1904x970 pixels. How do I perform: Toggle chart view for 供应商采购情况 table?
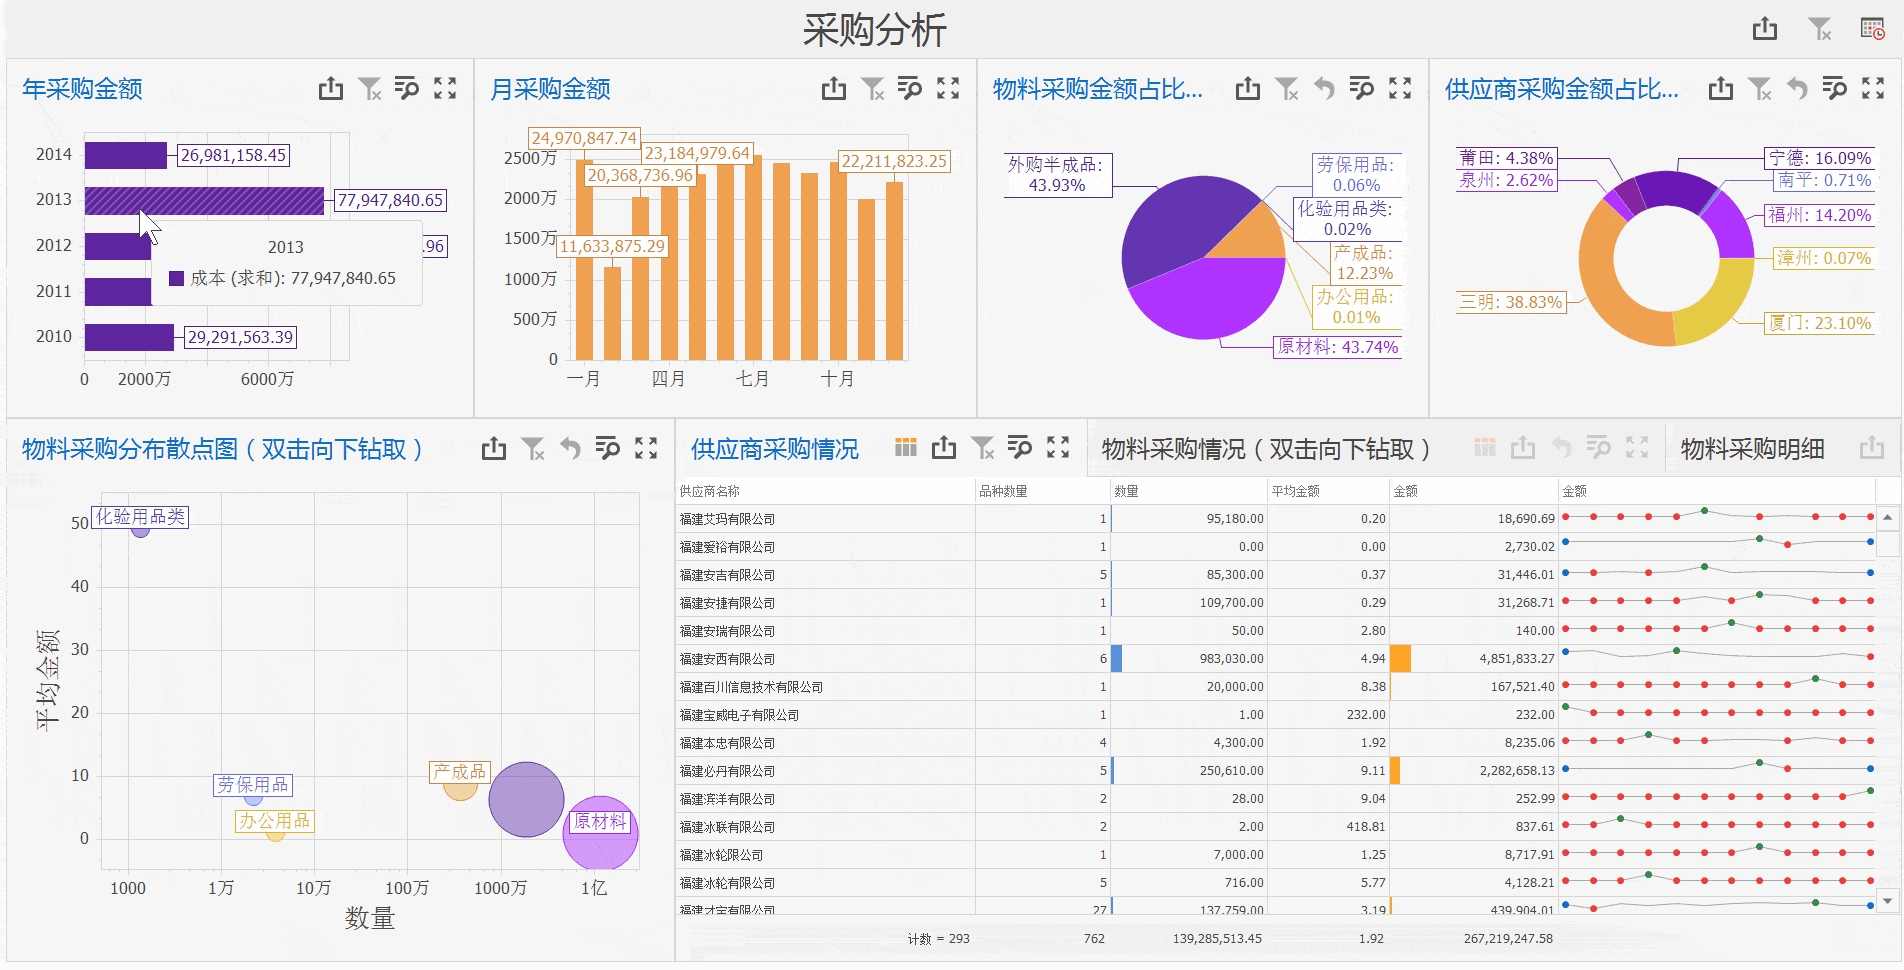pyautogui.click(x=906, y=448)
